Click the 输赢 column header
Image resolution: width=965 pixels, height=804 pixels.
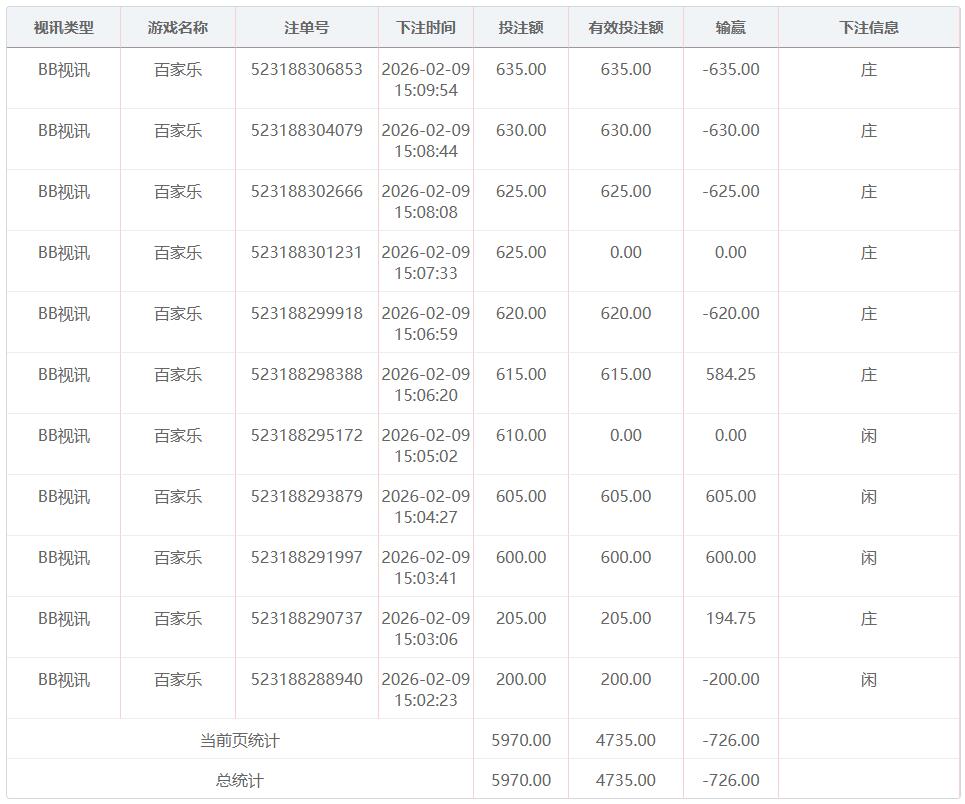730,28
